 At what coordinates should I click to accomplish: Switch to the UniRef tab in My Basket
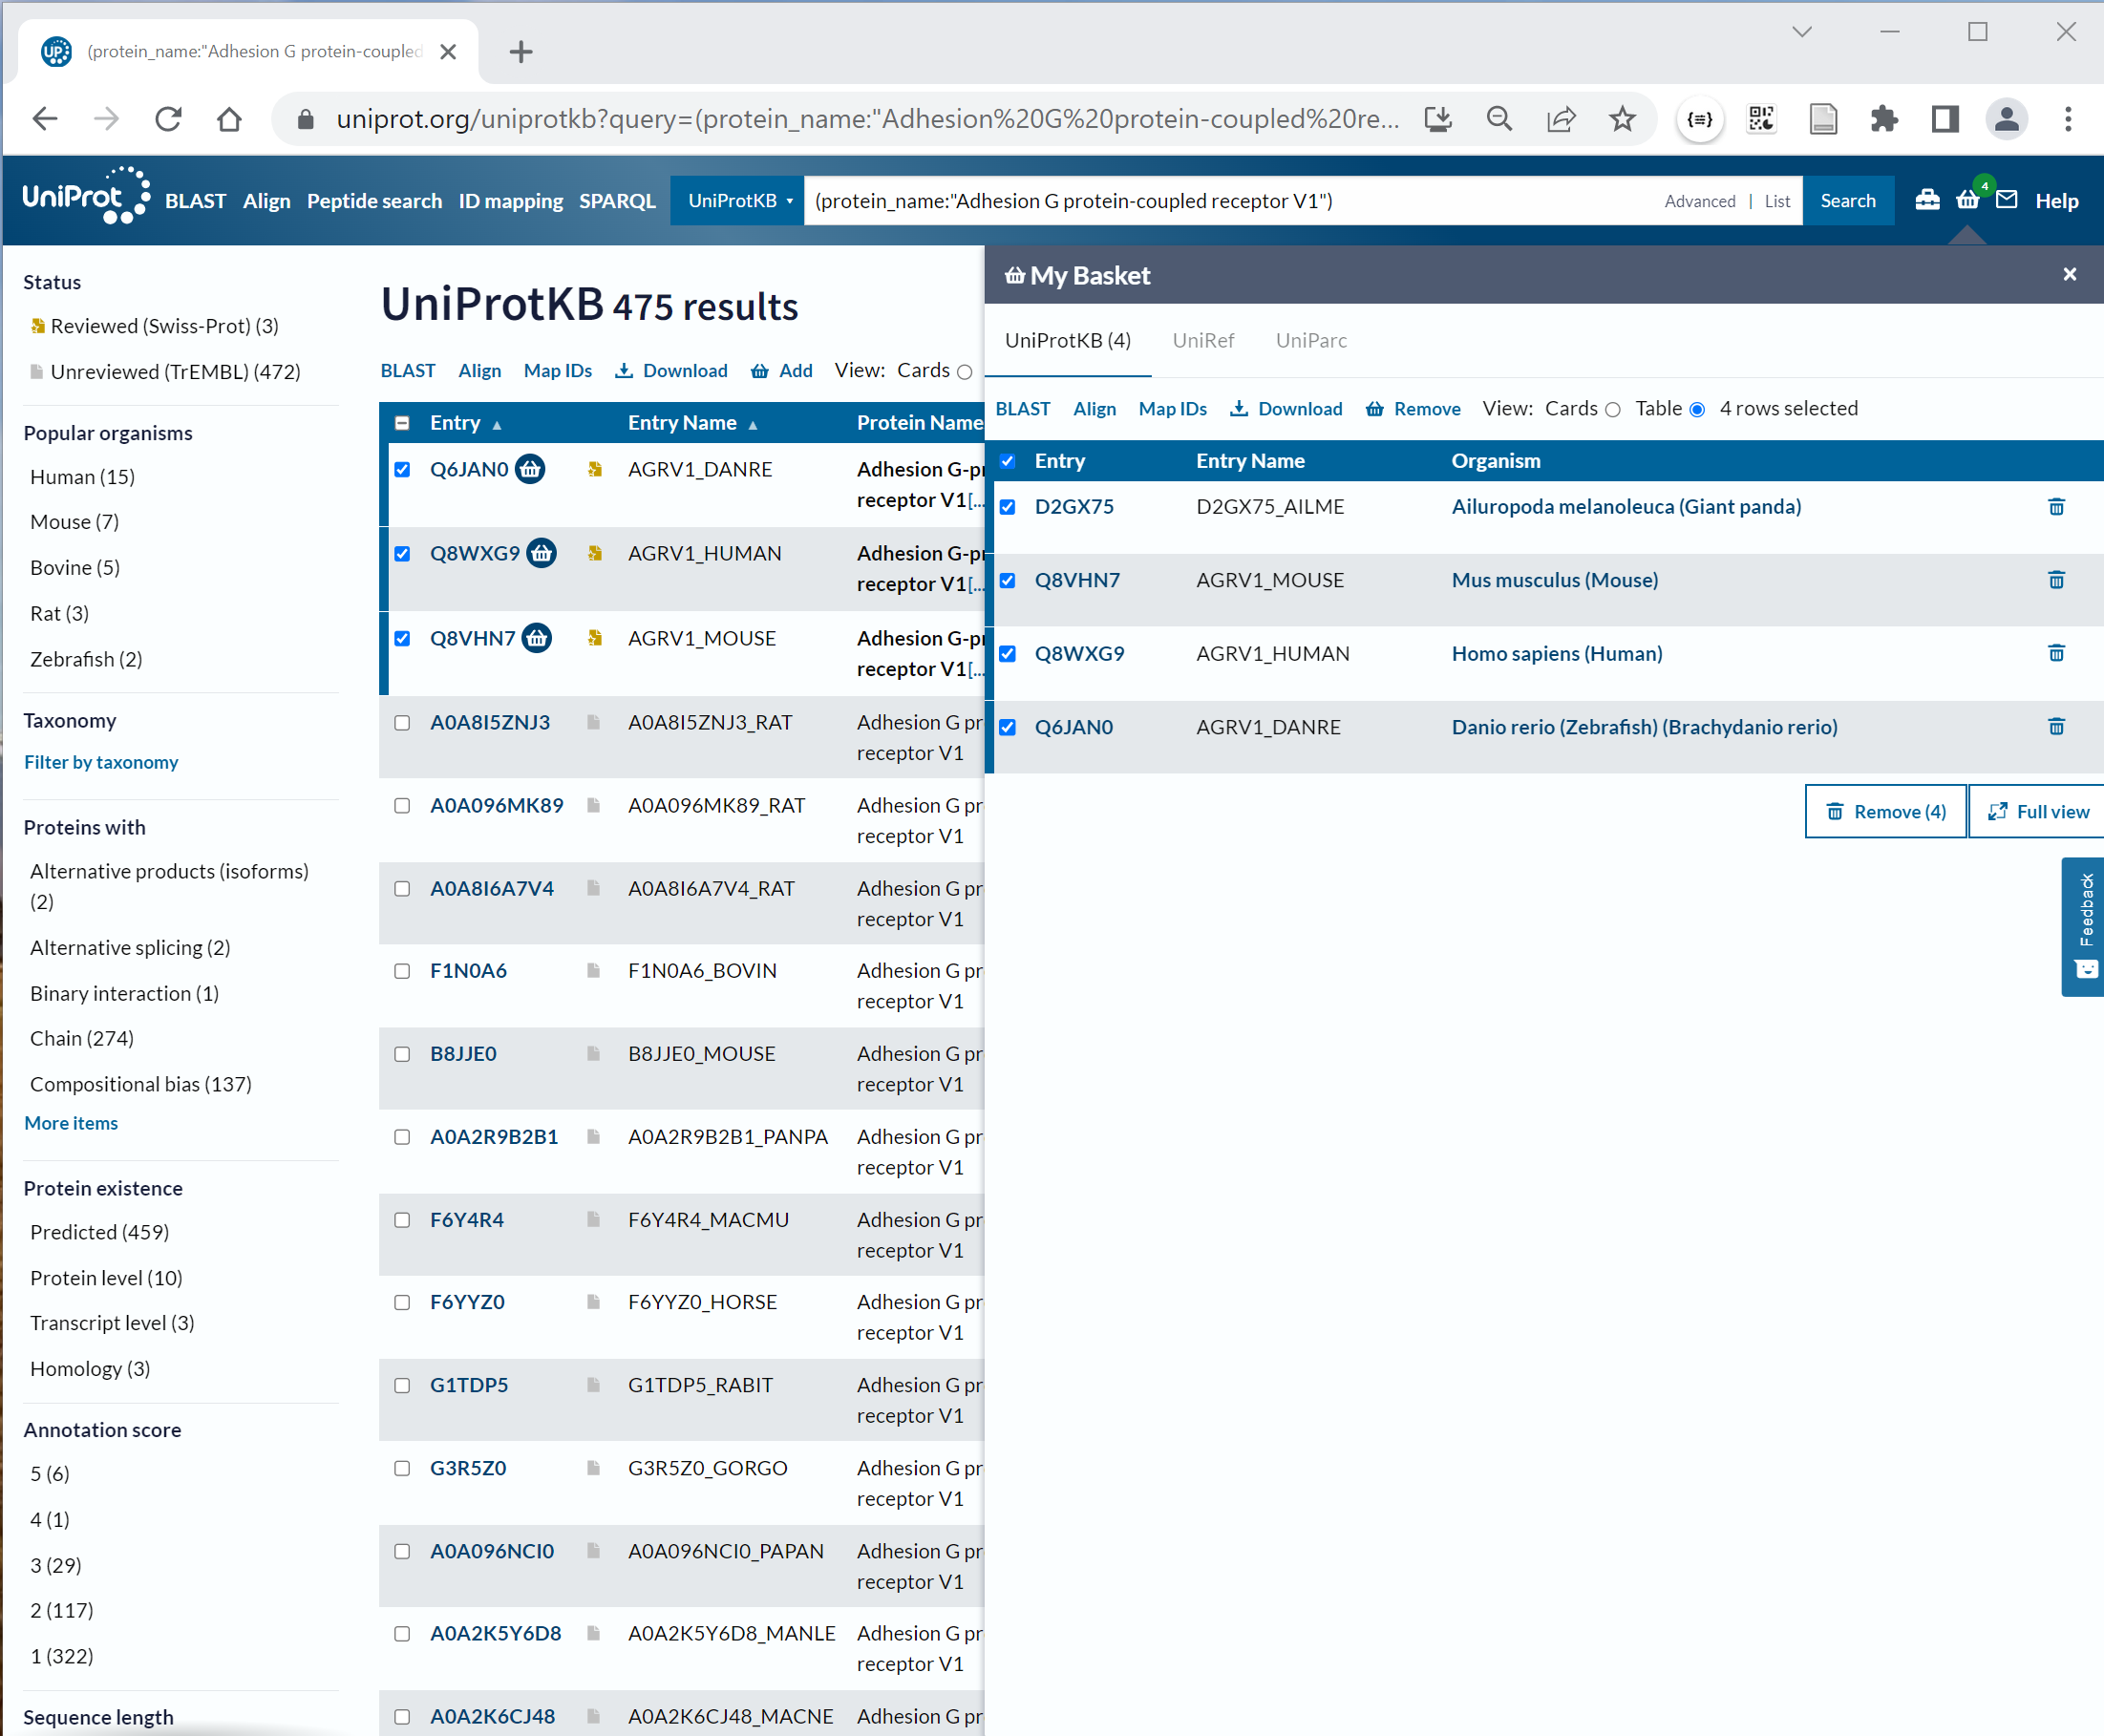[x=1203, y=340]
